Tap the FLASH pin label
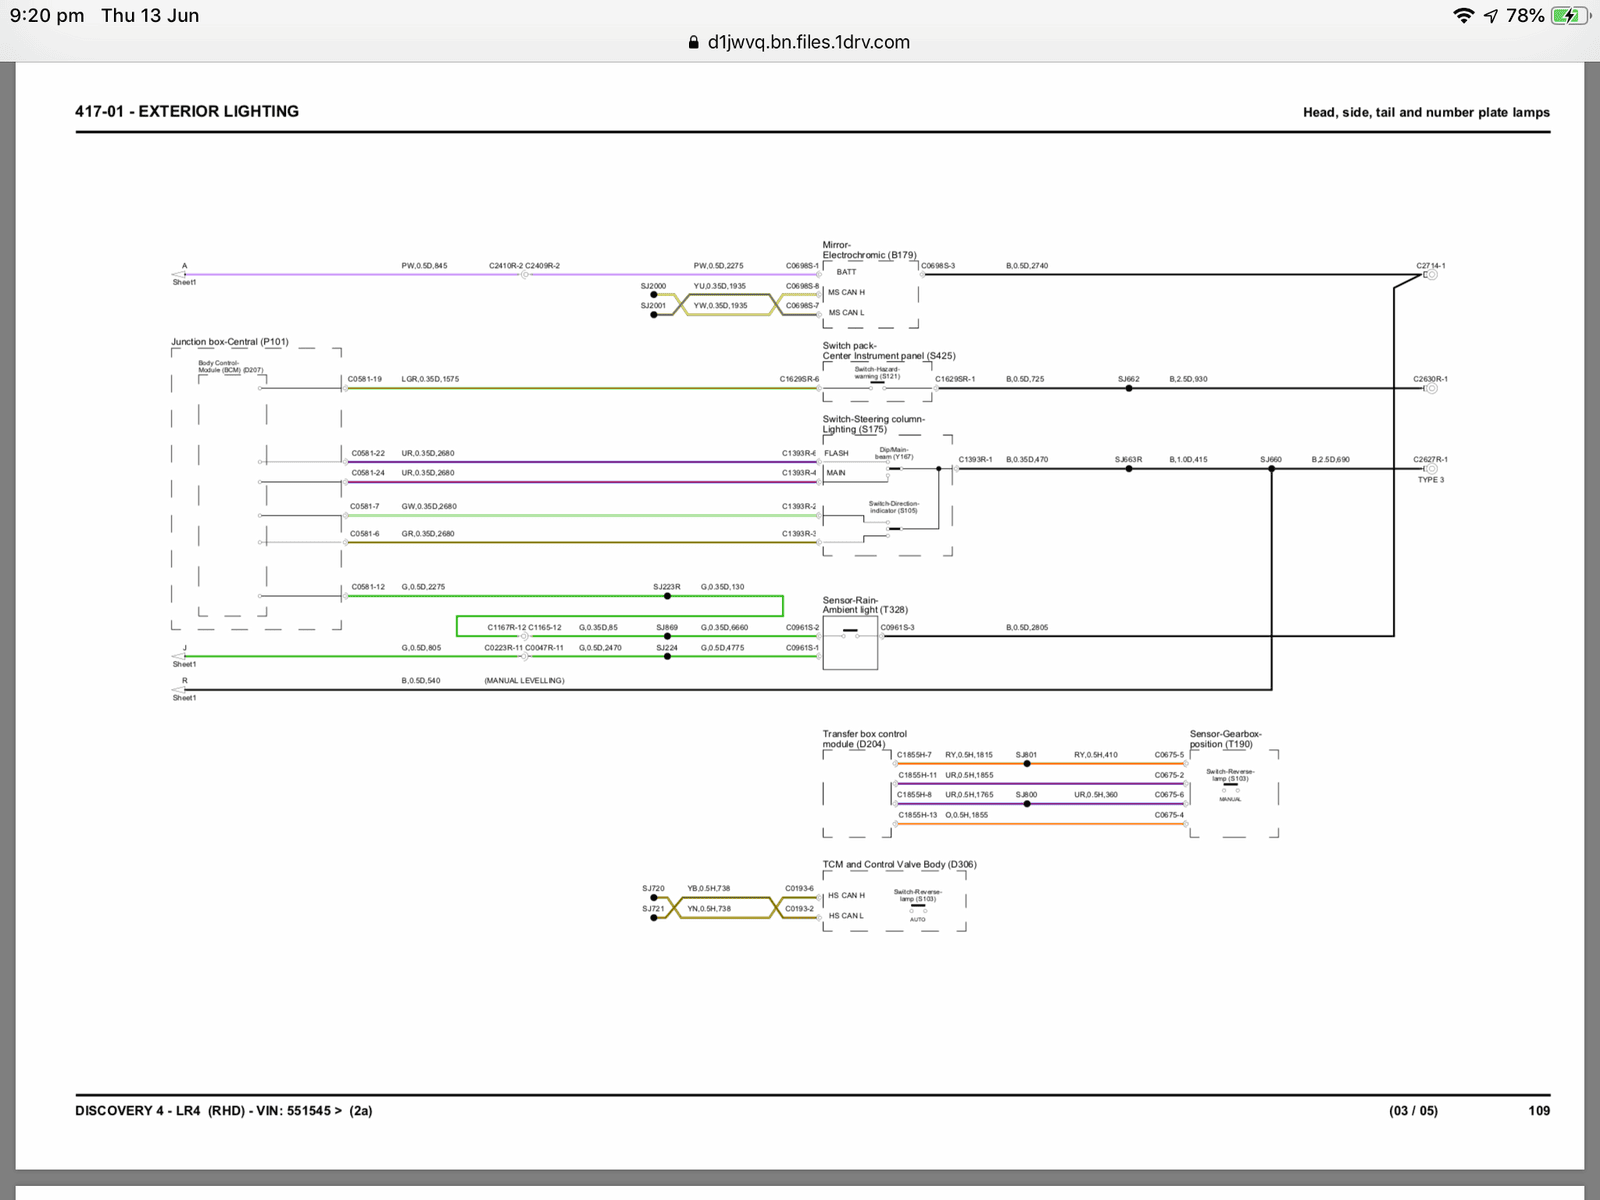 [x=836, y=453]
